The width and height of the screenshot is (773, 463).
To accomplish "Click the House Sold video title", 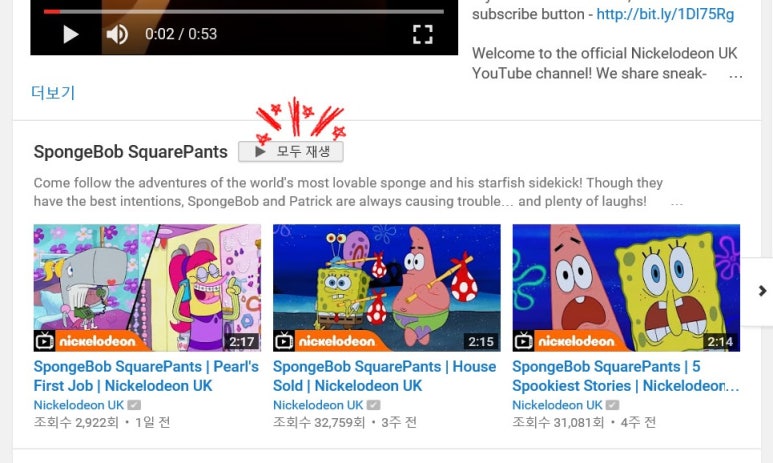I will [385, 376].
